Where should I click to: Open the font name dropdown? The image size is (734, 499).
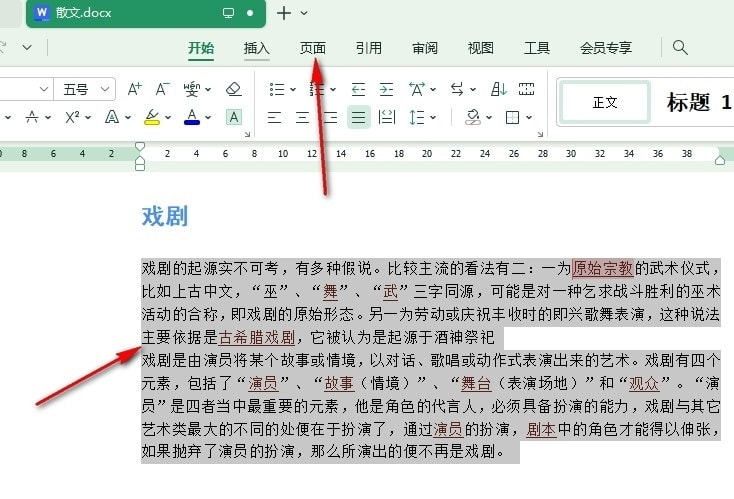44,89
